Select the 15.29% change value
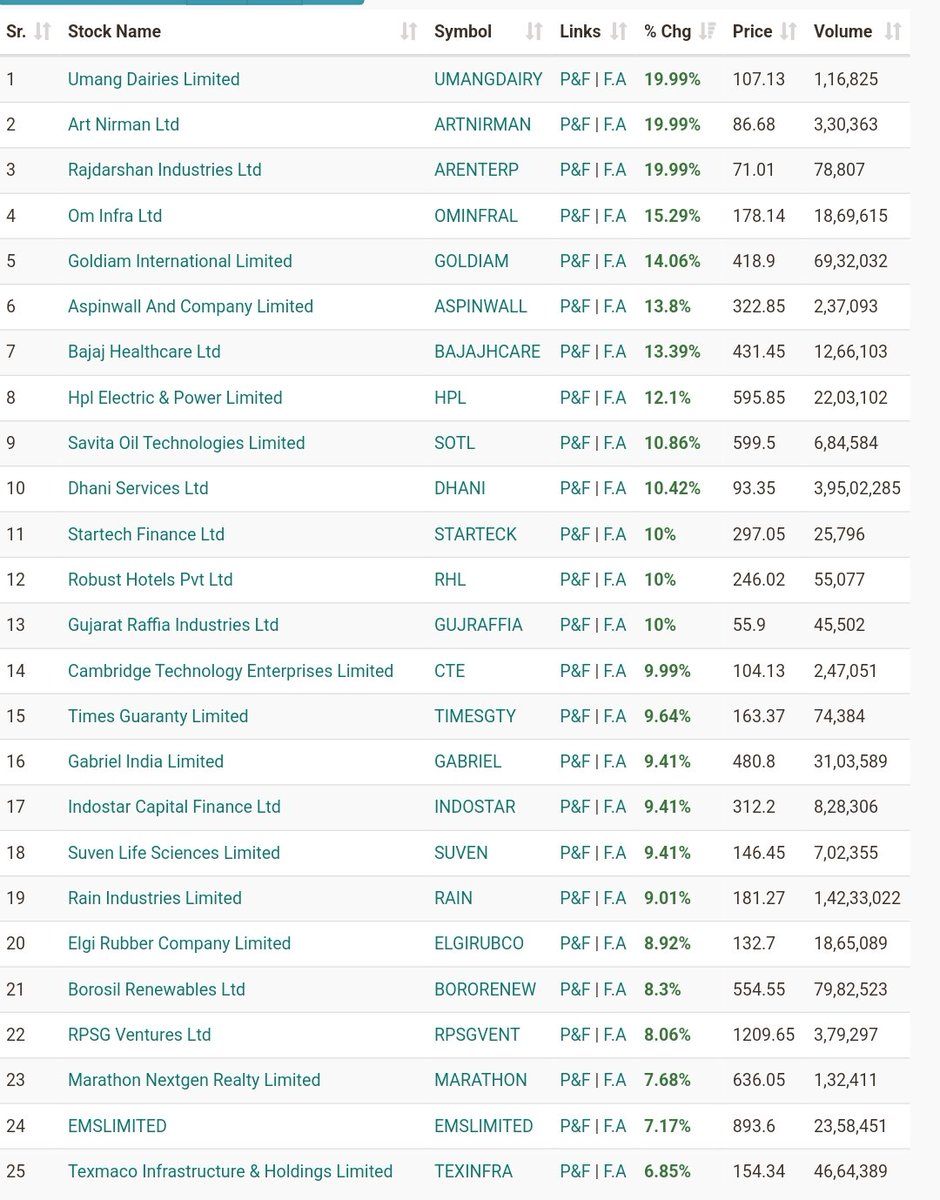This screenshot has width=940, height=1200. coord(672,216)
